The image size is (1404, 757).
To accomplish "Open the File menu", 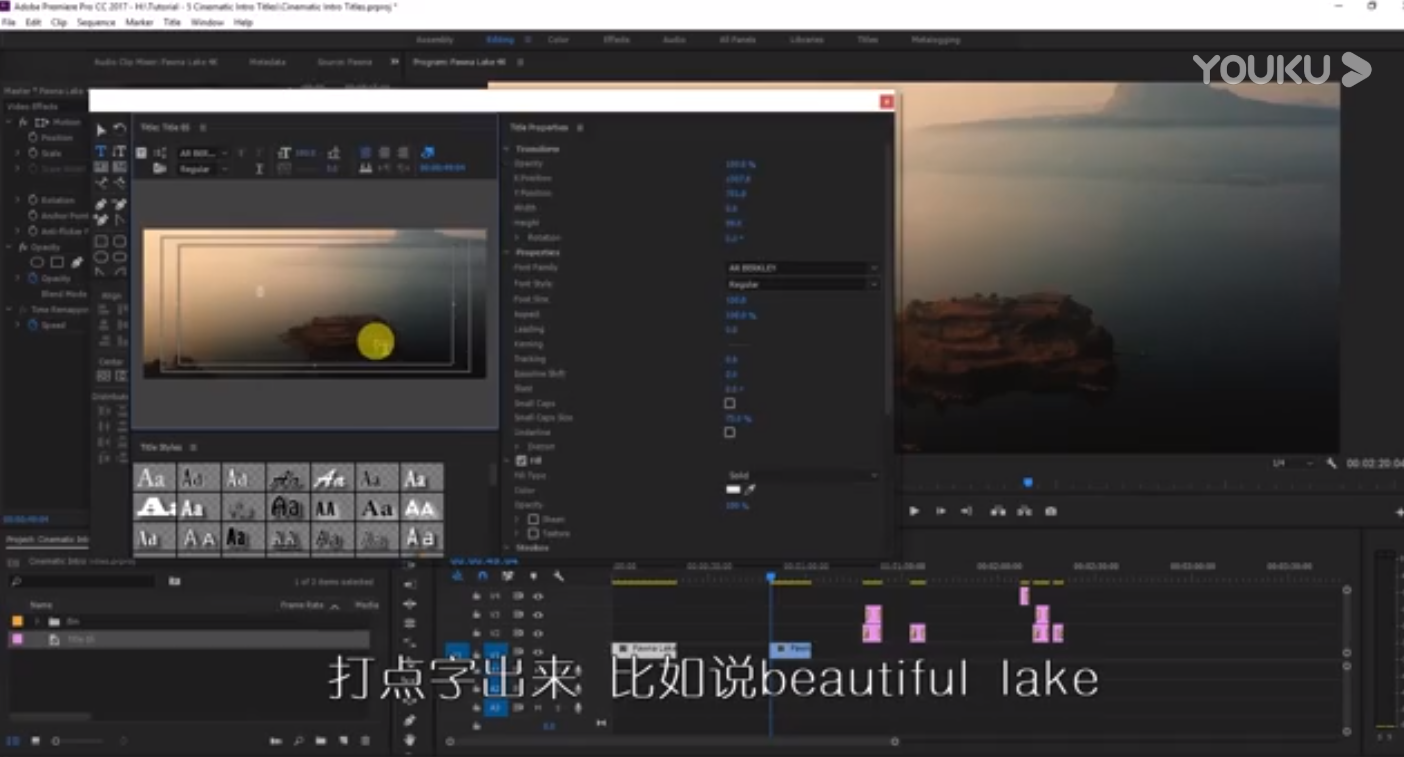I will [x=9, y=22].
